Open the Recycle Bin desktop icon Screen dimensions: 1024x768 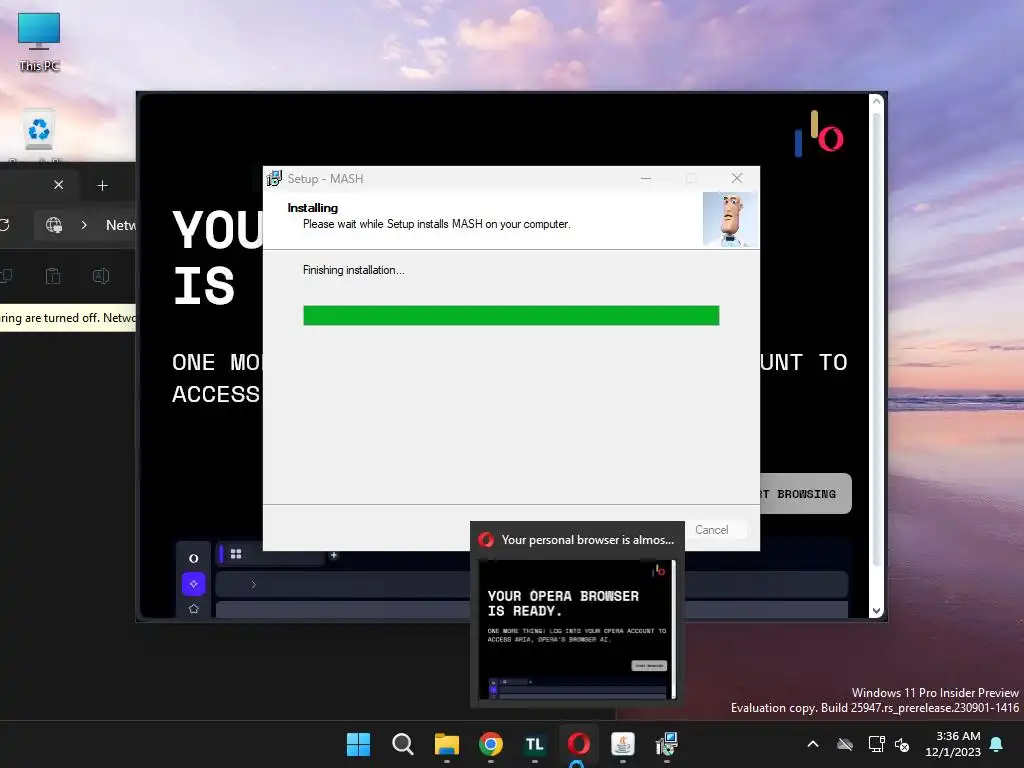point(39,131)
